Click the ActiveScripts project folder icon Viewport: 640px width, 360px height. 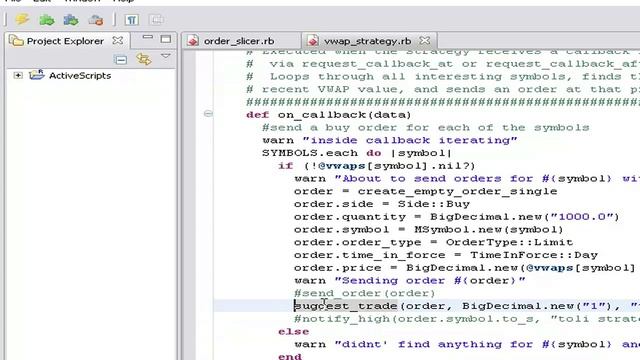36,75
